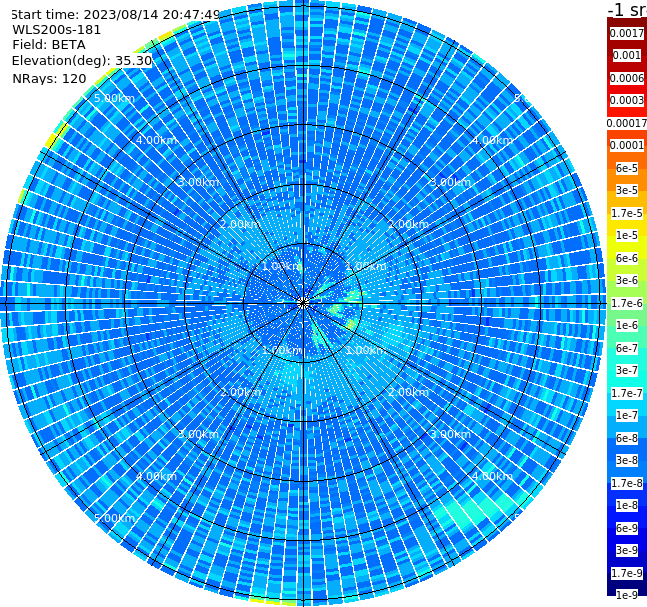
Task: Click the 6e-7 colorbar label
Action: (627, 348)
